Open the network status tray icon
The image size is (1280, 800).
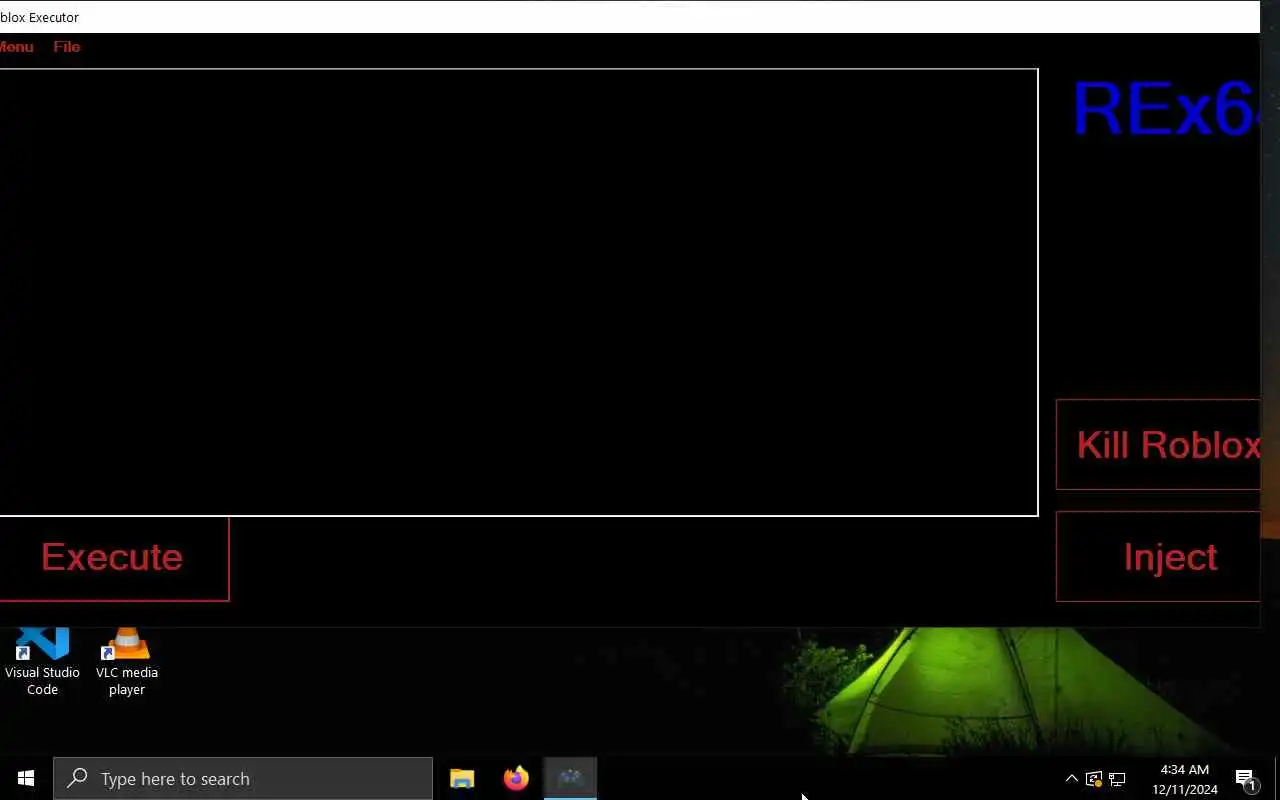1118,778
